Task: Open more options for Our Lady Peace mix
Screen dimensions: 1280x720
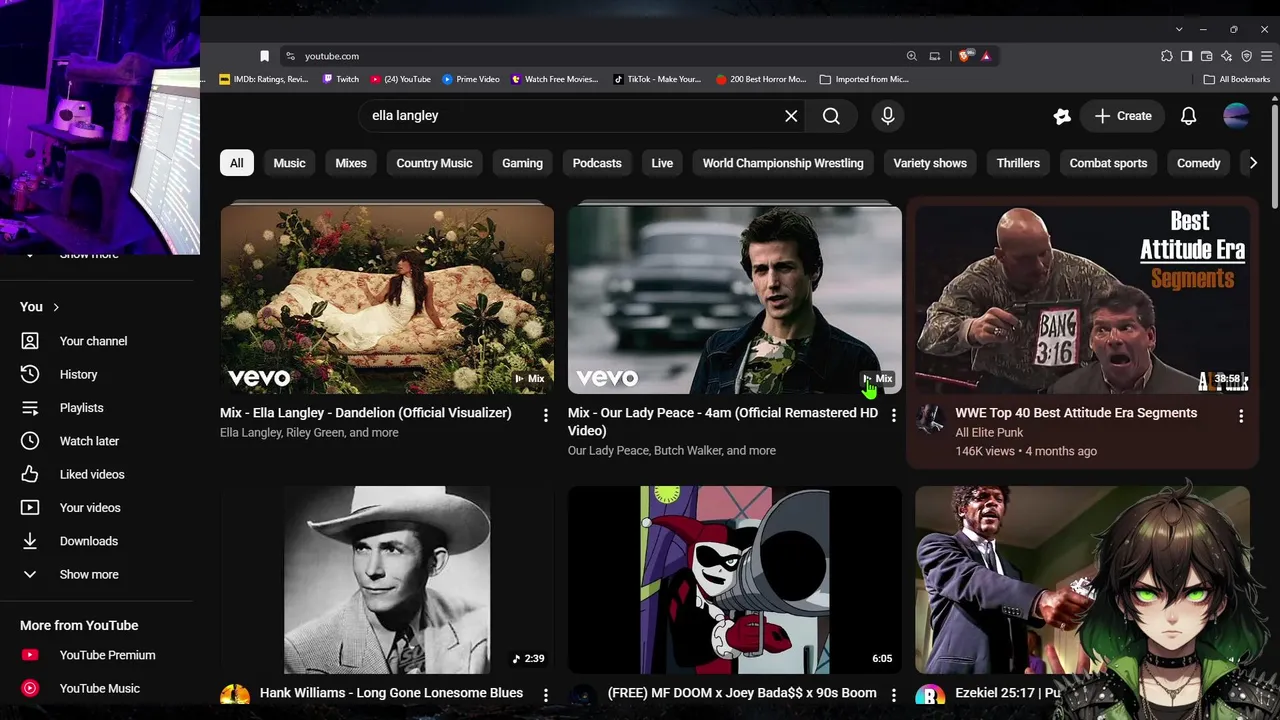Action: point(893,414)
